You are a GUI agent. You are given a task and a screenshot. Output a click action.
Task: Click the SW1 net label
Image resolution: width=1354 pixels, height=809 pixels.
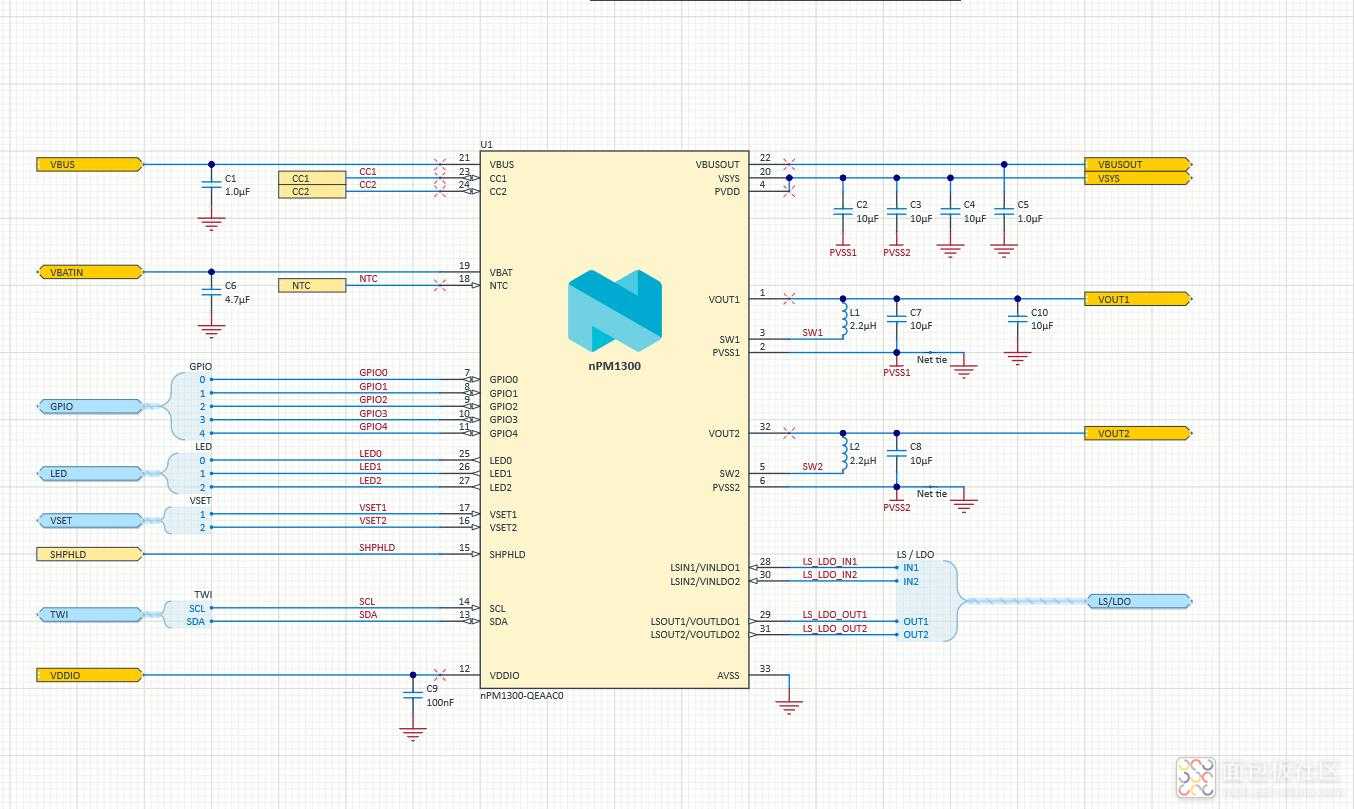[812, 333]
